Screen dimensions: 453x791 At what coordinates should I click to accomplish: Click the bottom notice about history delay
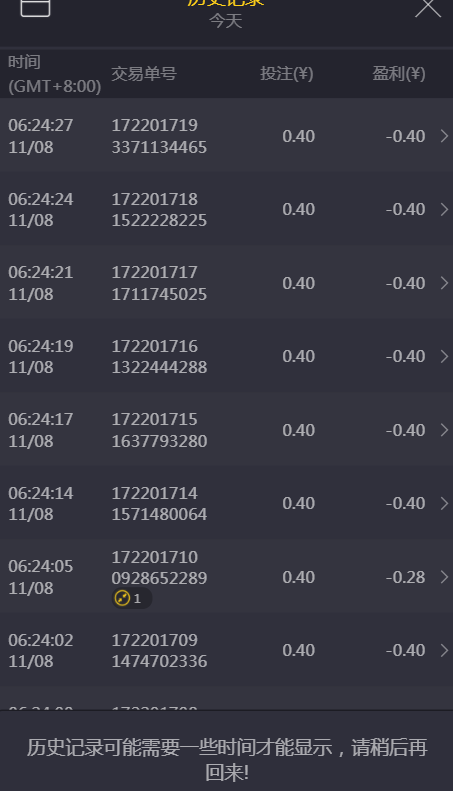pyautogui.click(x=226, y=759)
